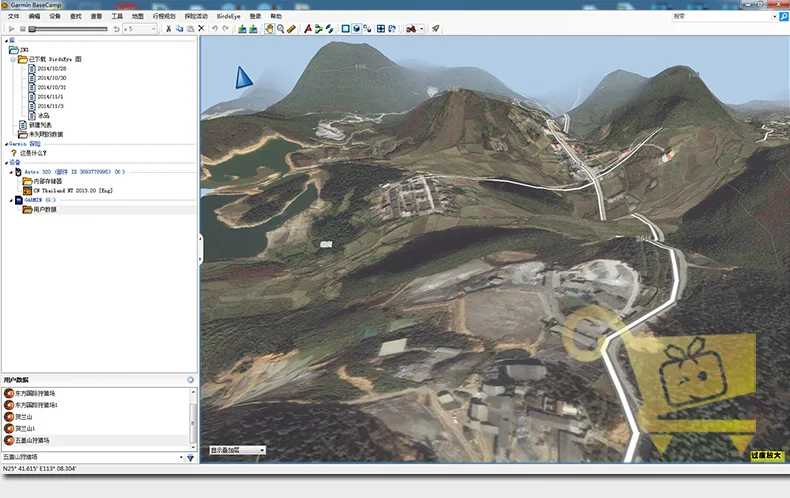790x498 pixels.
Task: Open the 文件 menu
Action: (x=14, y=16)
